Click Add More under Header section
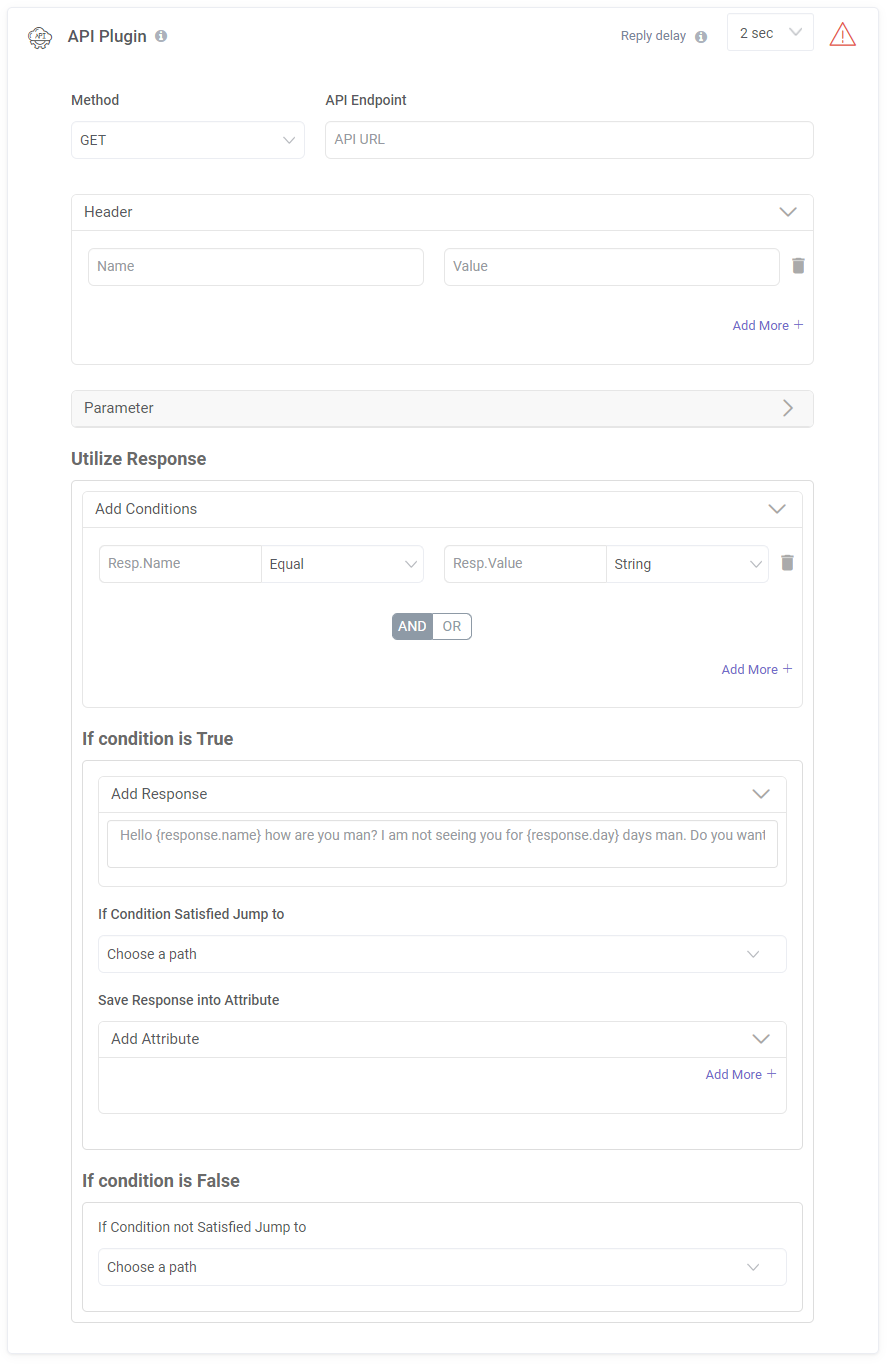 [x=767, y=325]
